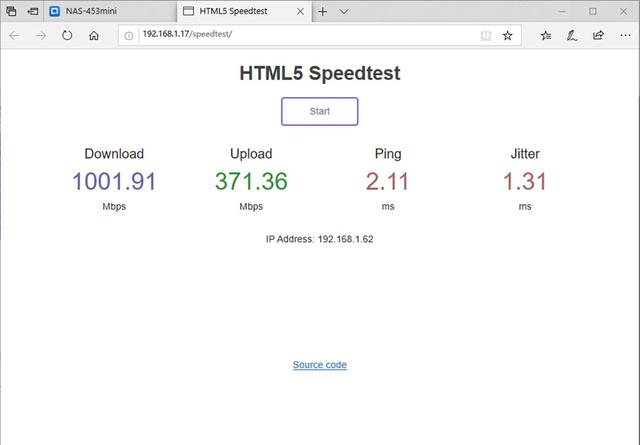Add page to favorites with star icon
Image resolution: width=640 pixels, height=445 pixels.
tap(507, 36)
